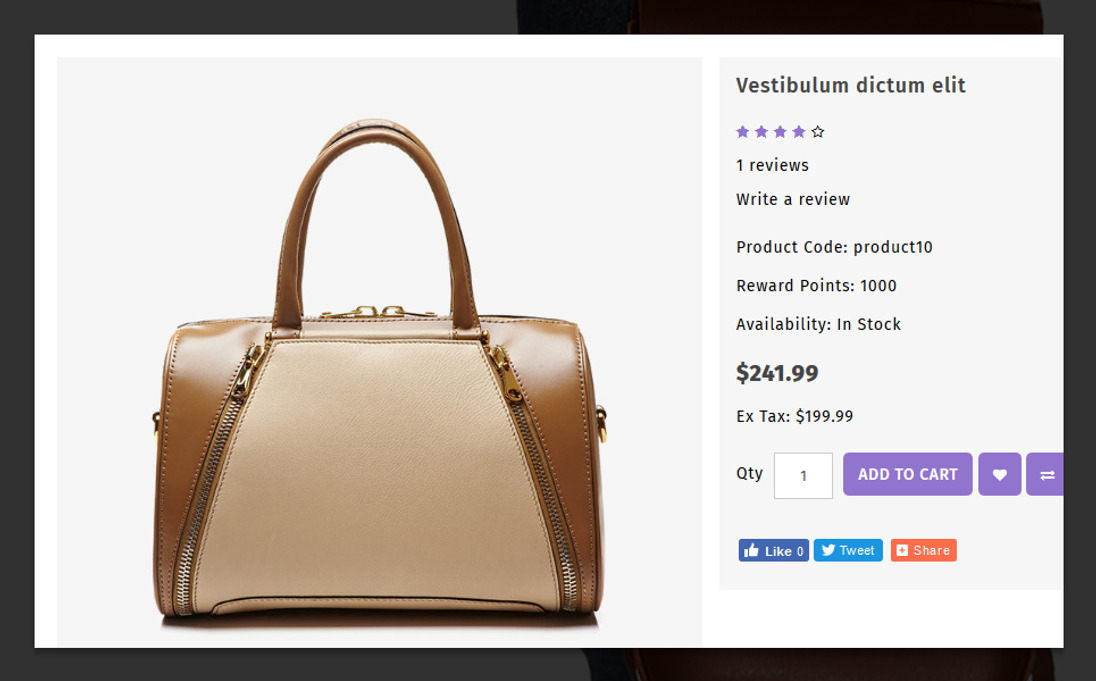The image size is (1096, 681).
Task: Open the Write a review link
Action: pyautogui.click(x=793, y=200)
